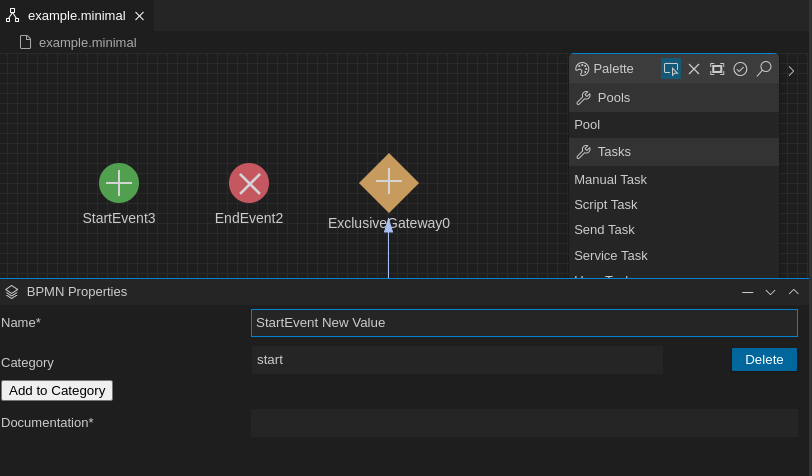This screenshot has width=812, height=476.
Task: Click the Tasks group wrench icon
Action: (584, 152)
